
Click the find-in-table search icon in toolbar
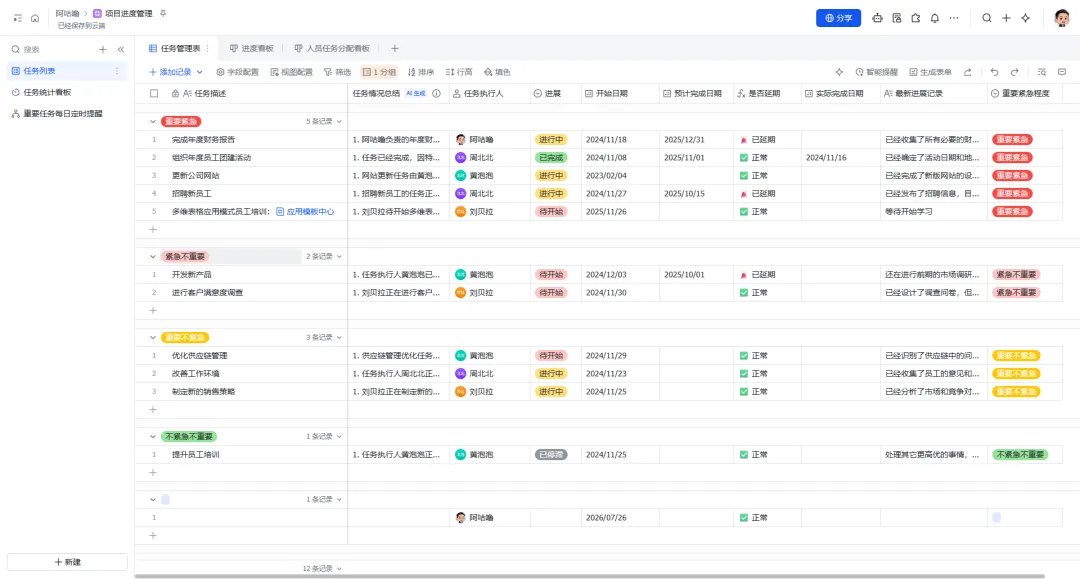[1041, 72]
